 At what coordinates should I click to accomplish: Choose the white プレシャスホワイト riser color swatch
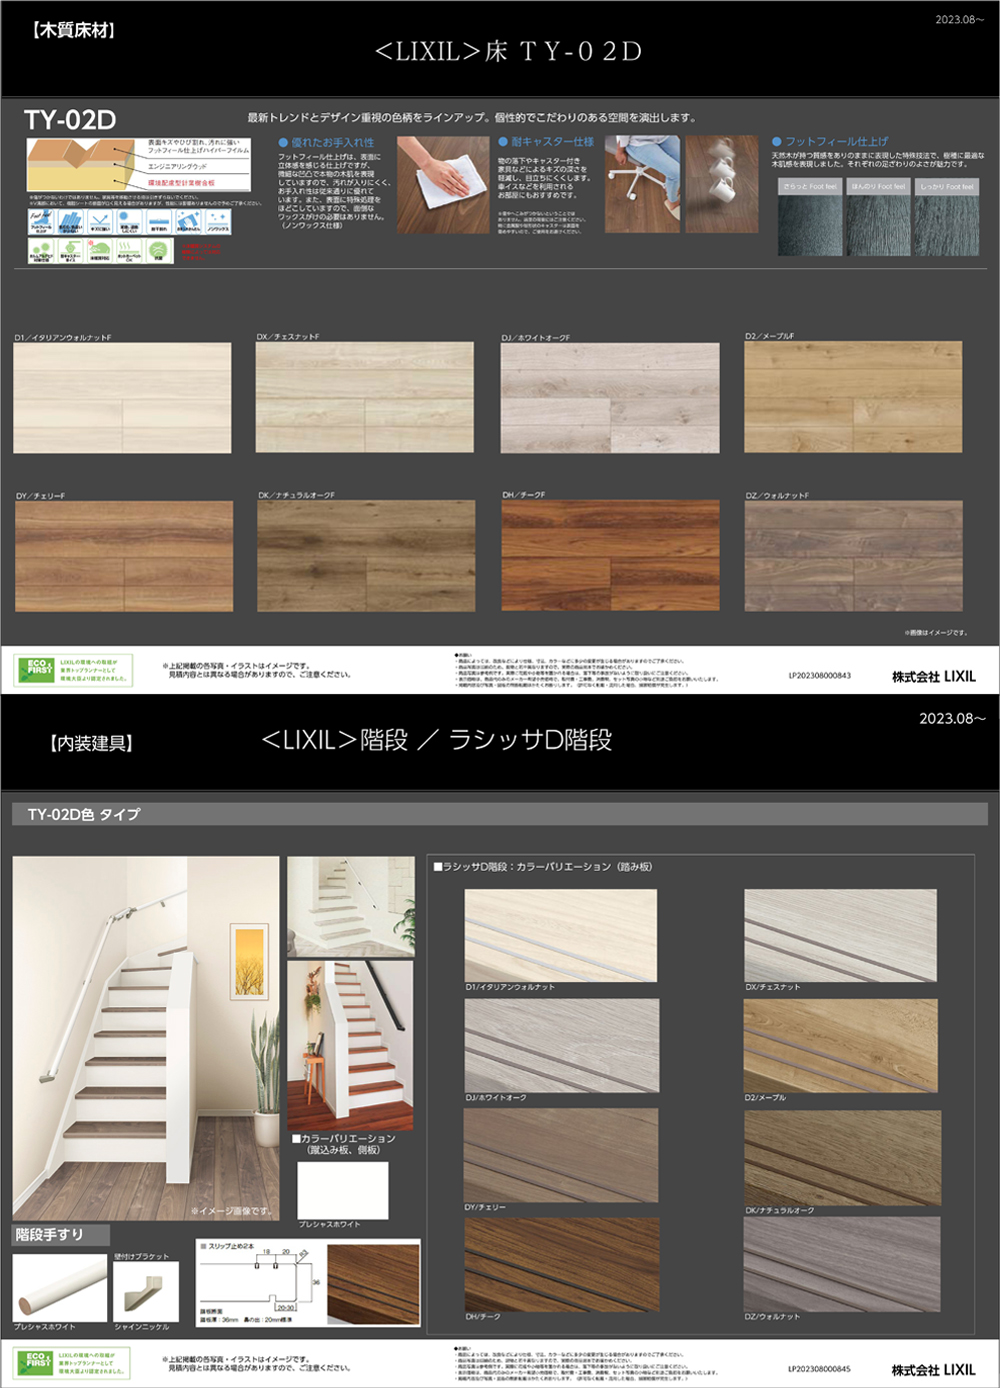pyautogui.click(x=343, y=1190)
